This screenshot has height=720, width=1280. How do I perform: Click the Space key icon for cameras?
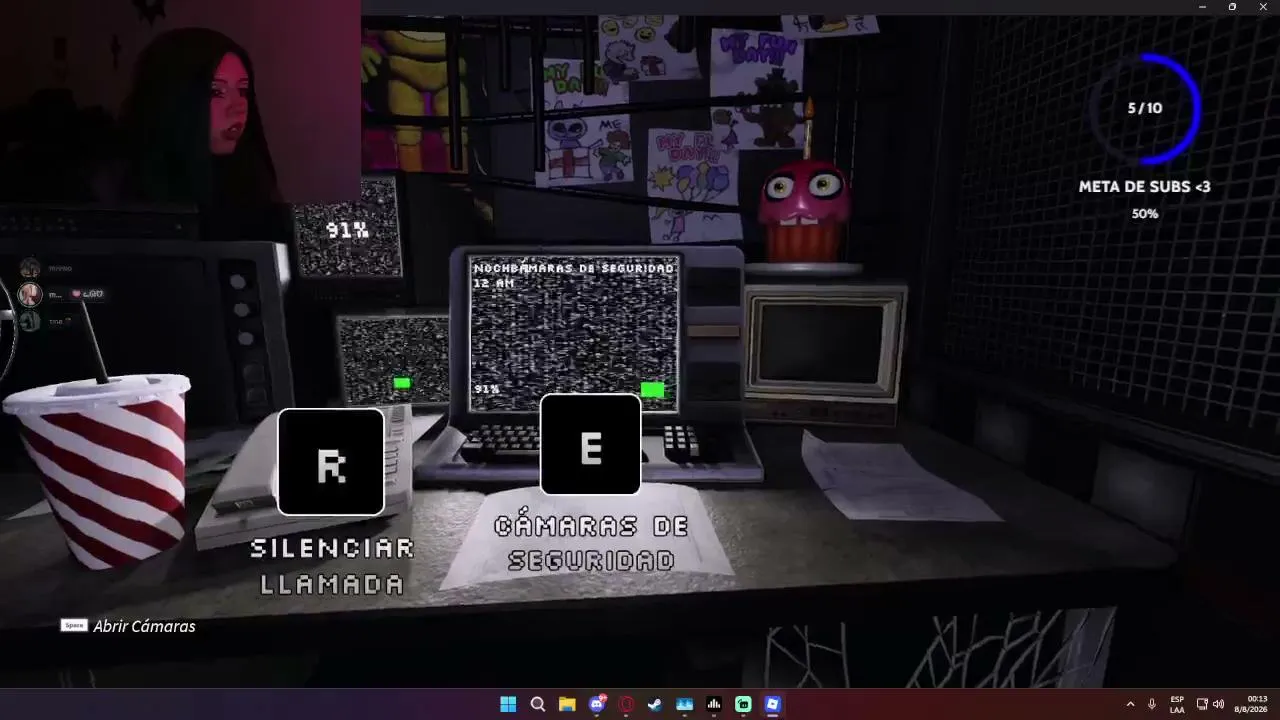click(x=74, y=626)
